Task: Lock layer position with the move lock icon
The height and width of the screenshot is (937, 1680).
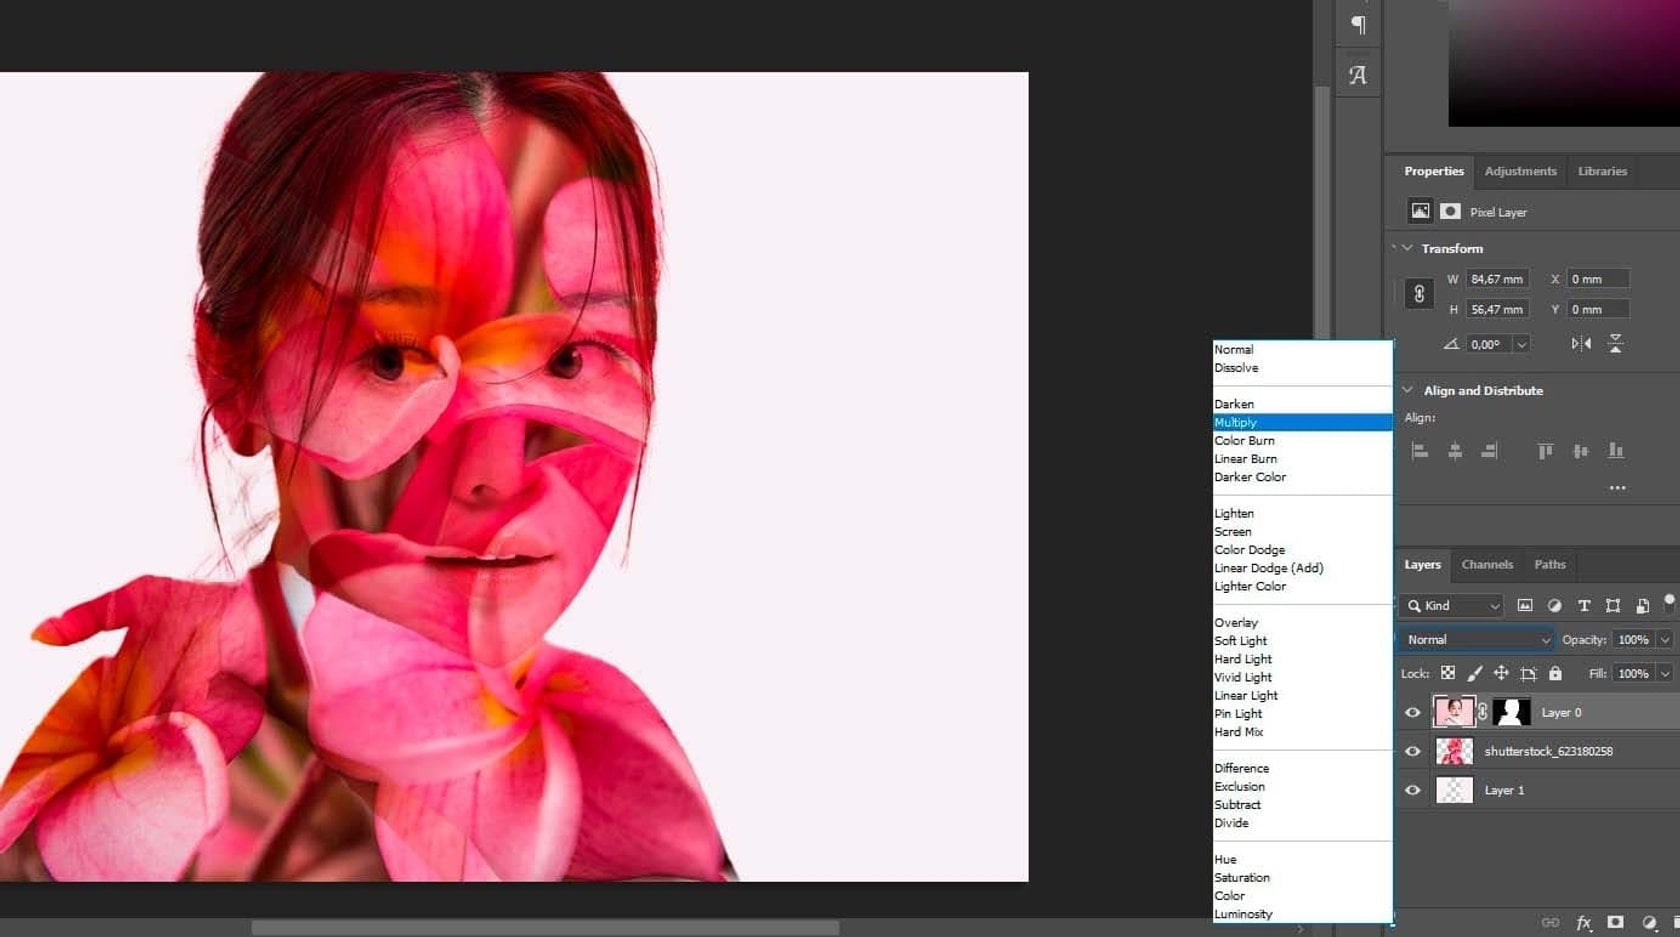Action: point(1502,673)
